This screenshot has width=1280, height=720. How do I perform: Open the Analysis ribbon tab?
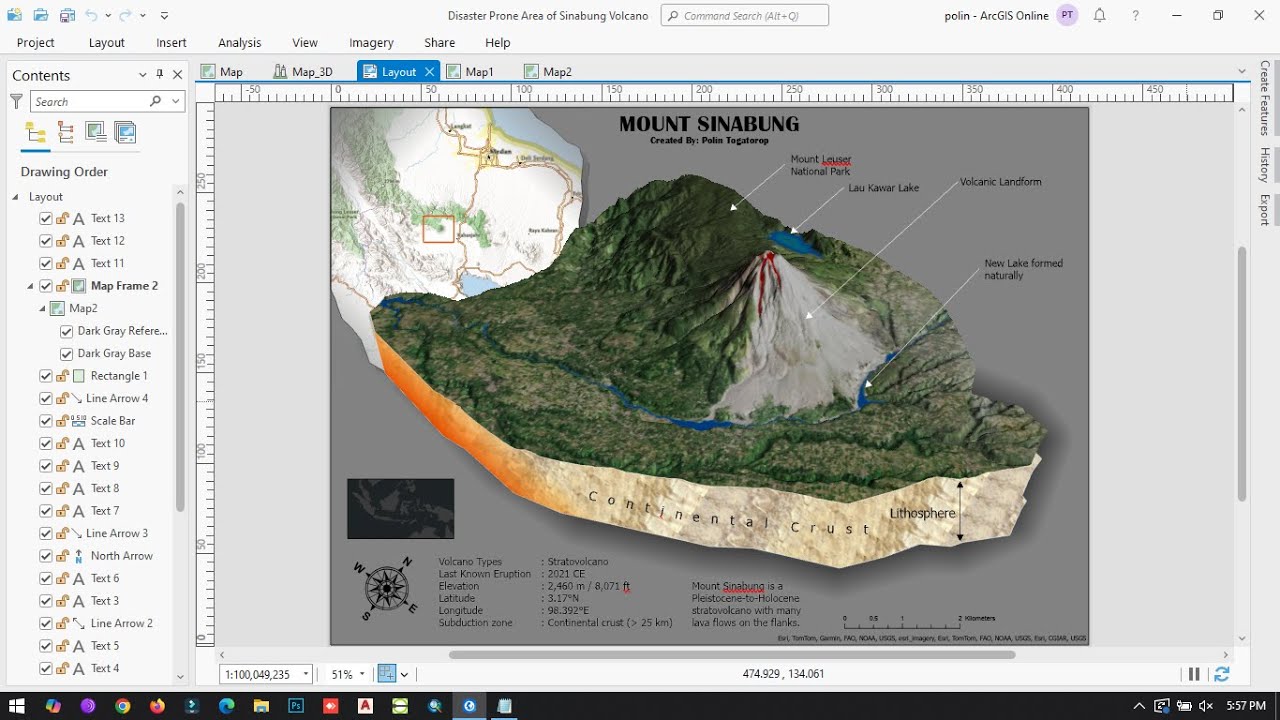(x=240, y=43)
